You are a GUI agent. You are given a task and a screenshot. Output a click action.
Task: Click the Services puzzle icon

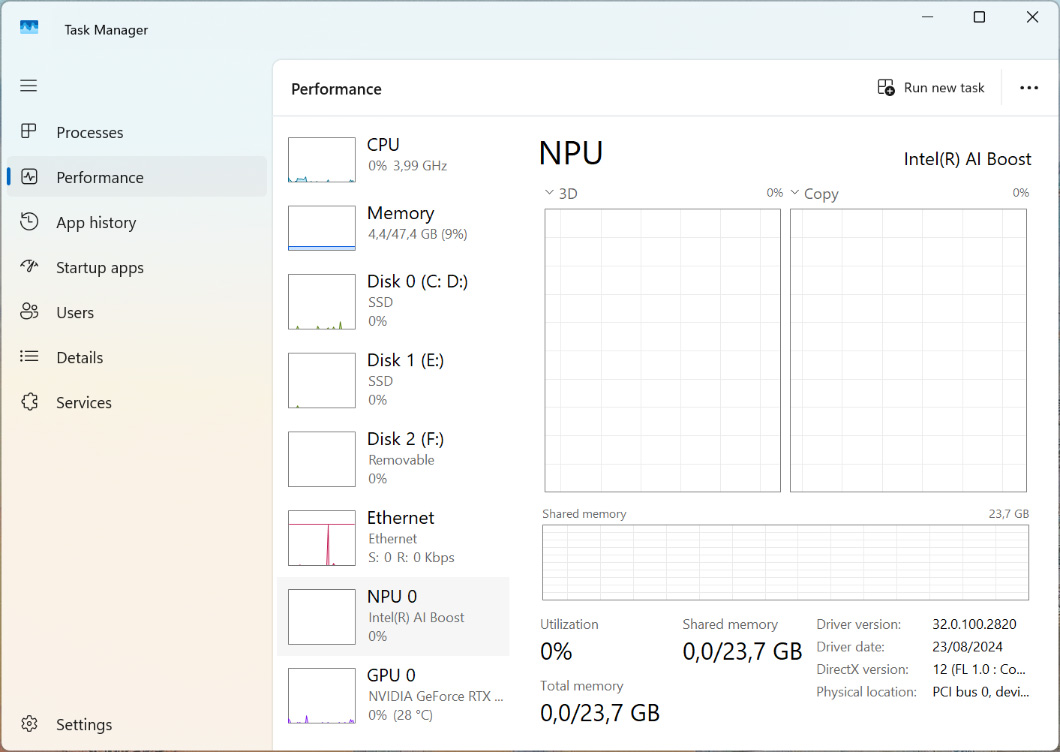(x=29, y=402)
